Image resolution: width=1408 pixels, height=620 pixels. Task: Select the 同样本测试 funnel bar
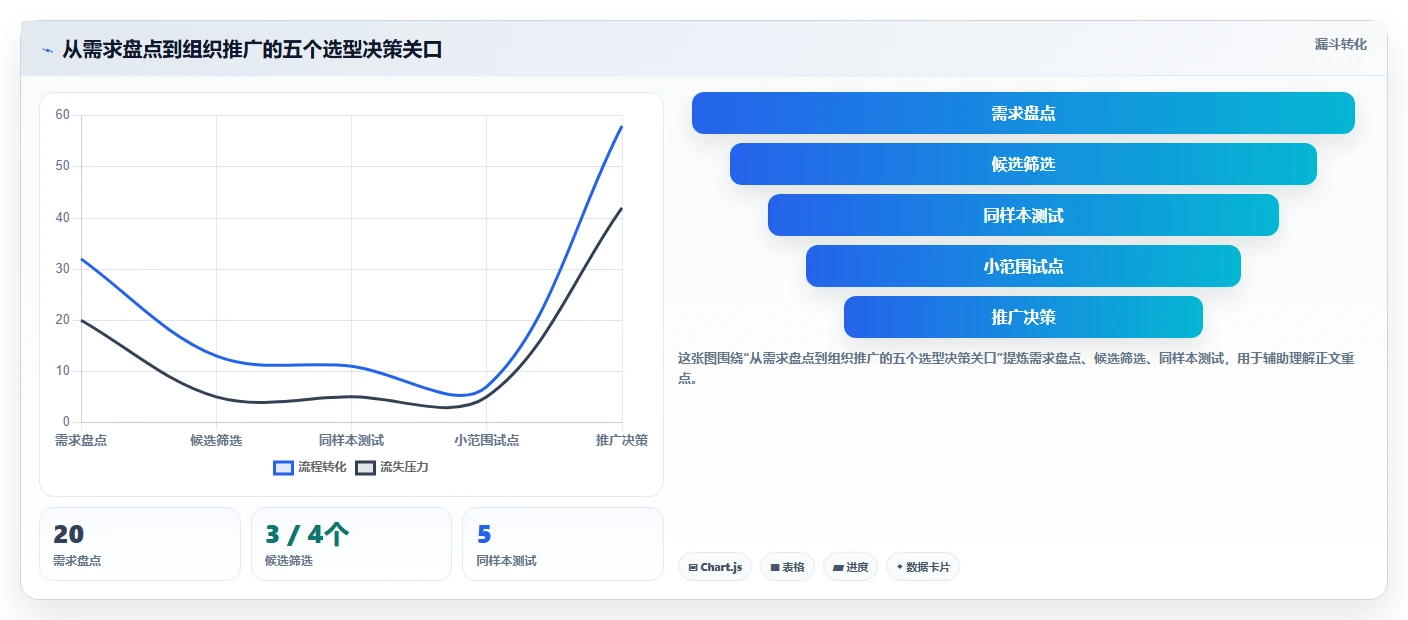(x=1023, y=215)
